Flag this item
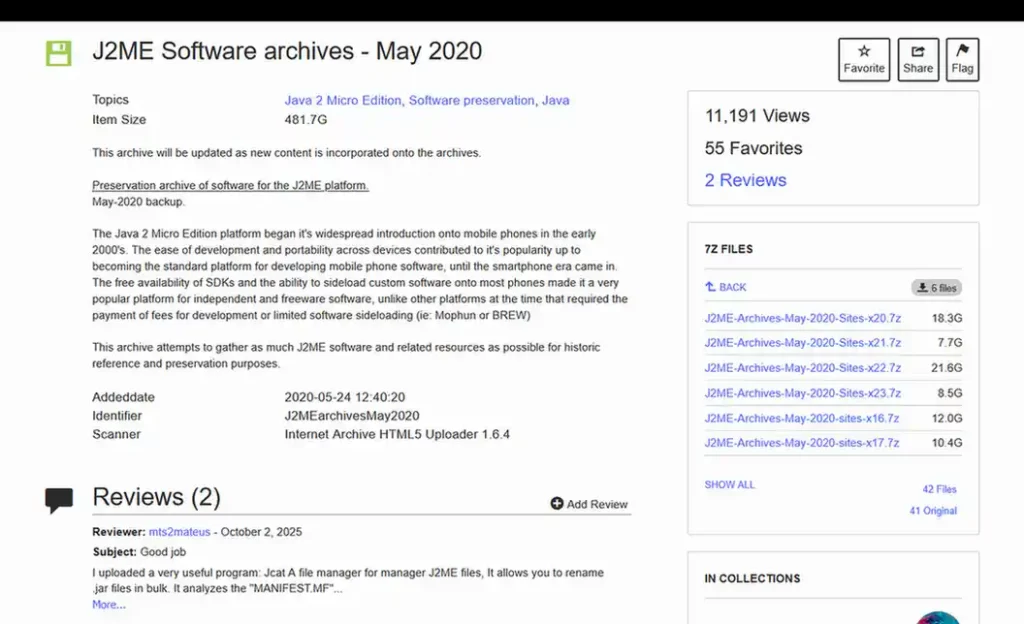1024x624 pixels. coord(962,59)
